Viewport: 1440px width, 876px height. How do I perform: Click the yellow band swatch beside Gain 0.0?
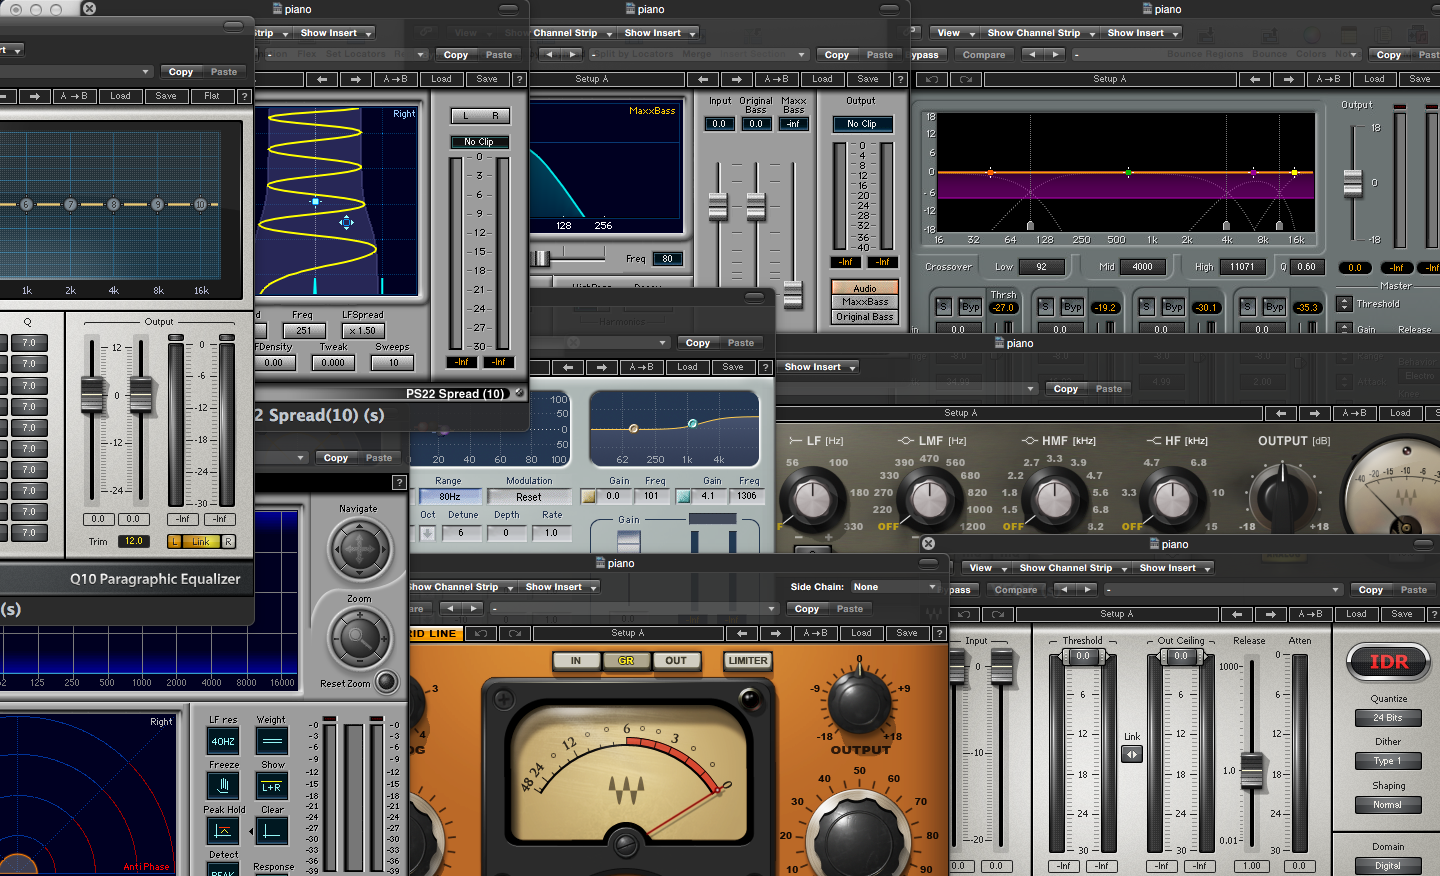click(588, 496)
